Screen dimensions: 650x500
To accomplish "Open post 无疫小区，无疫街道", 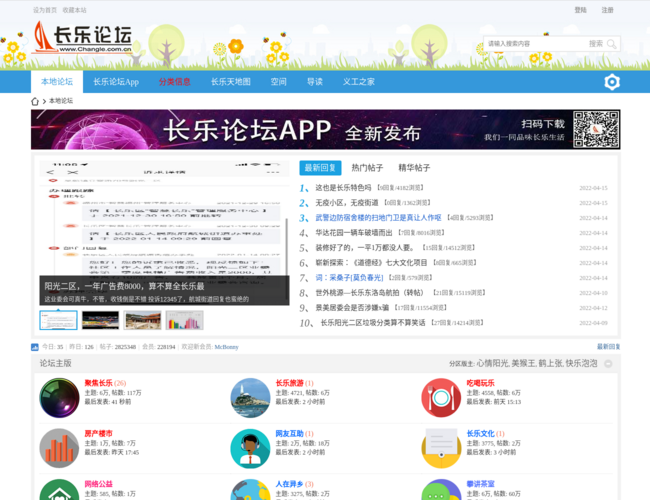I will 347,203.
